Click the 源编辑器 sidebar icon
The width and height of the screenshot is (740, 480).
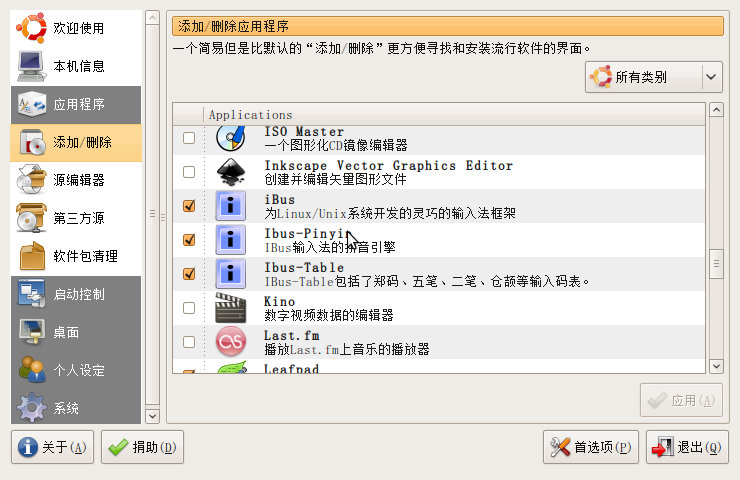[31, 180]
